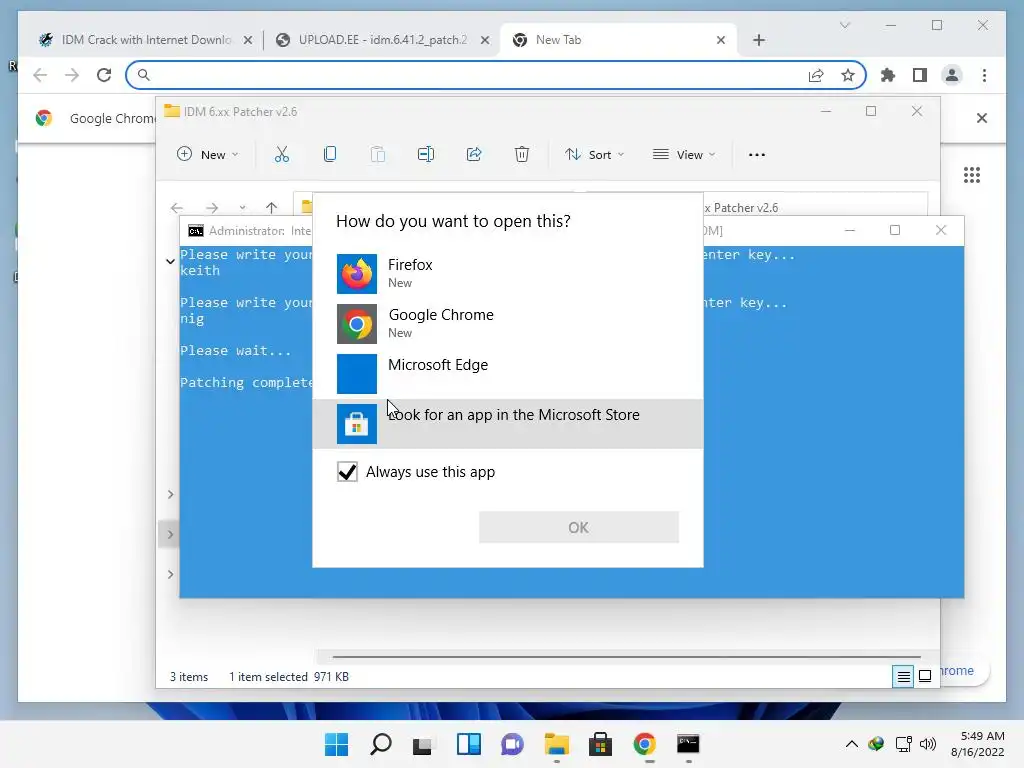Select the New Tab browser tab
The height and width of the screenshot is (768, 1024).
coord(617,40)
